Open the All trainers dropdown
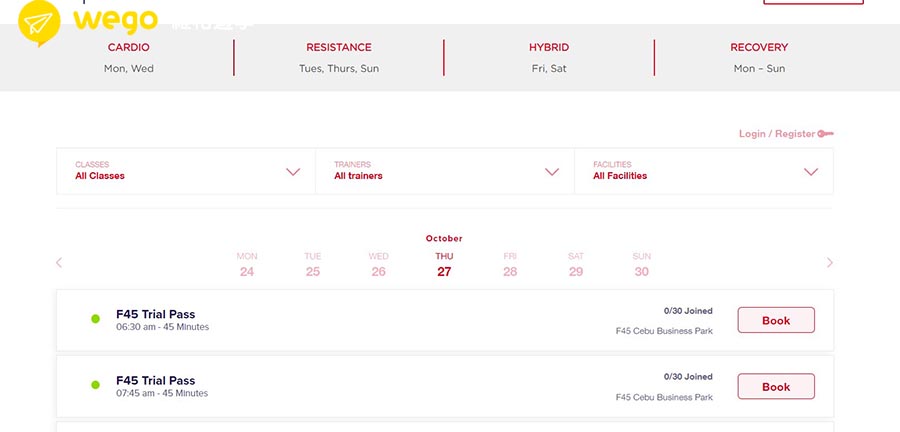This screenshot has width=900, height=432. point(551,172)
